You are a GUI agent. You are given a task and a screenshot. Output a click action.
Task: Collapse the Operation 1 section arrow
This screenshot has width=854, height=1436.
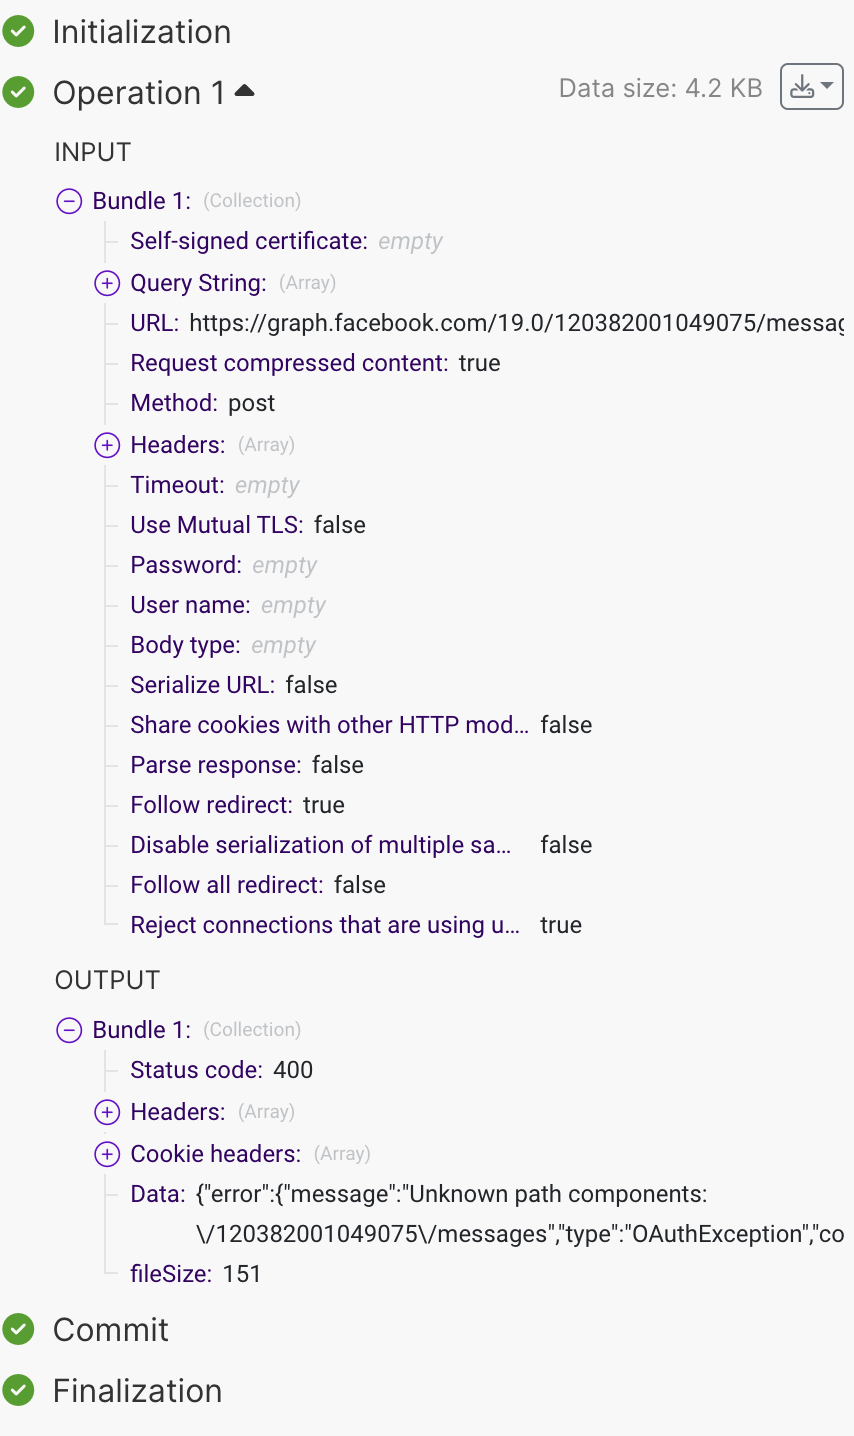point(244,92)
